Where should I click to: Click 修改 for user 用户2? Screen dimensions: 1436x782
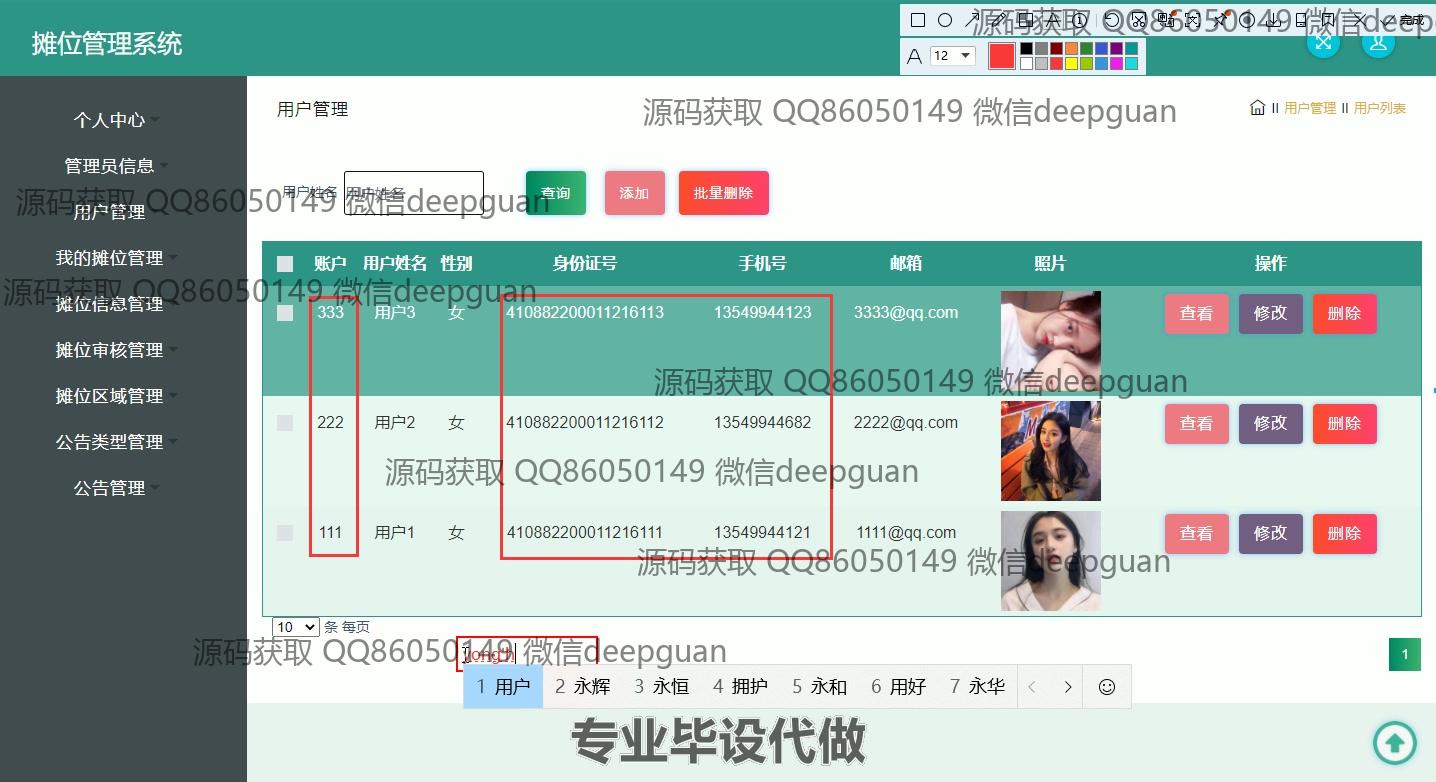1270,423
